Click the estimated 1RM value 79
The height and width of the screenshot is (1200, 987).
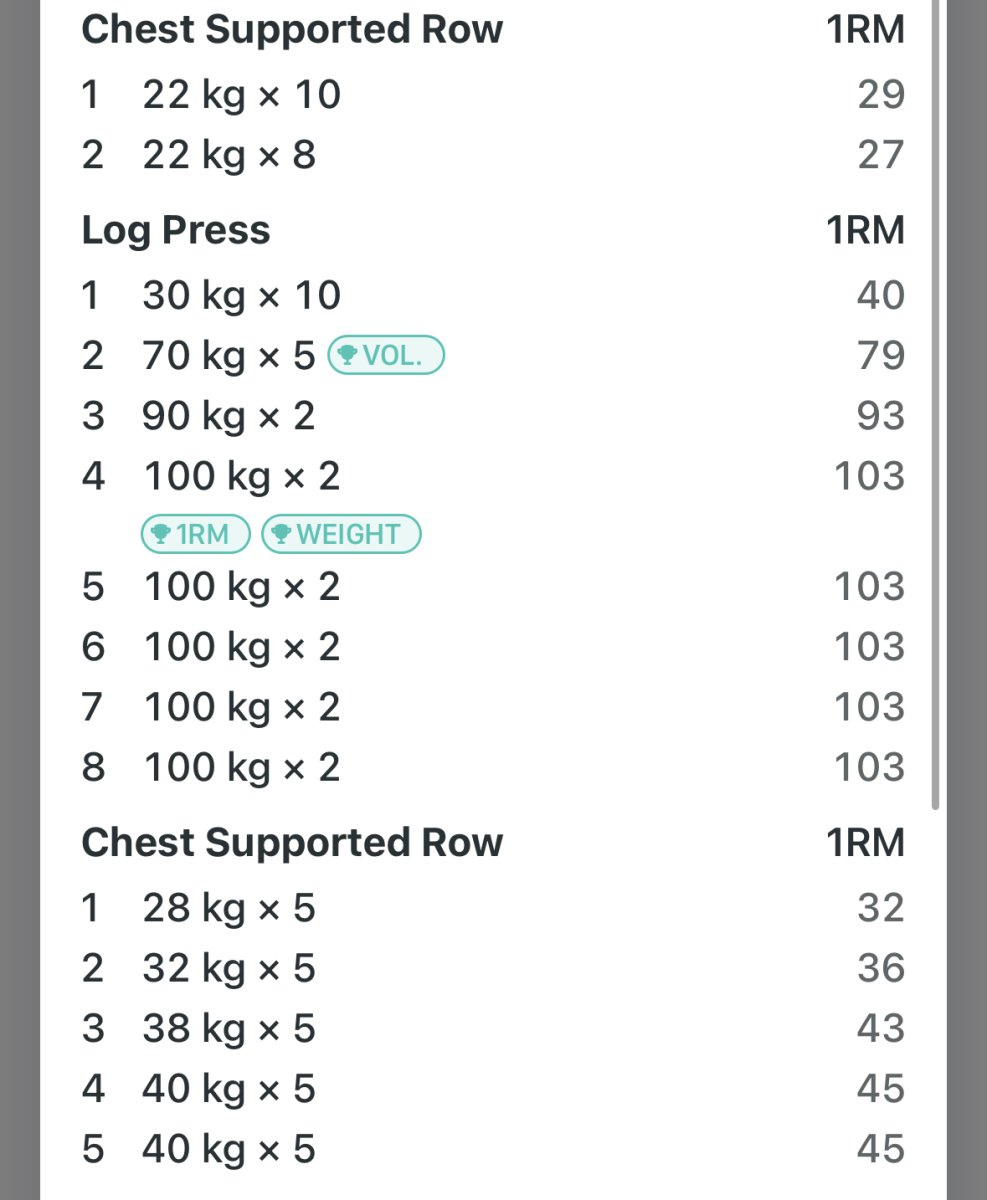pyautogui.click(x=880, y=356)
